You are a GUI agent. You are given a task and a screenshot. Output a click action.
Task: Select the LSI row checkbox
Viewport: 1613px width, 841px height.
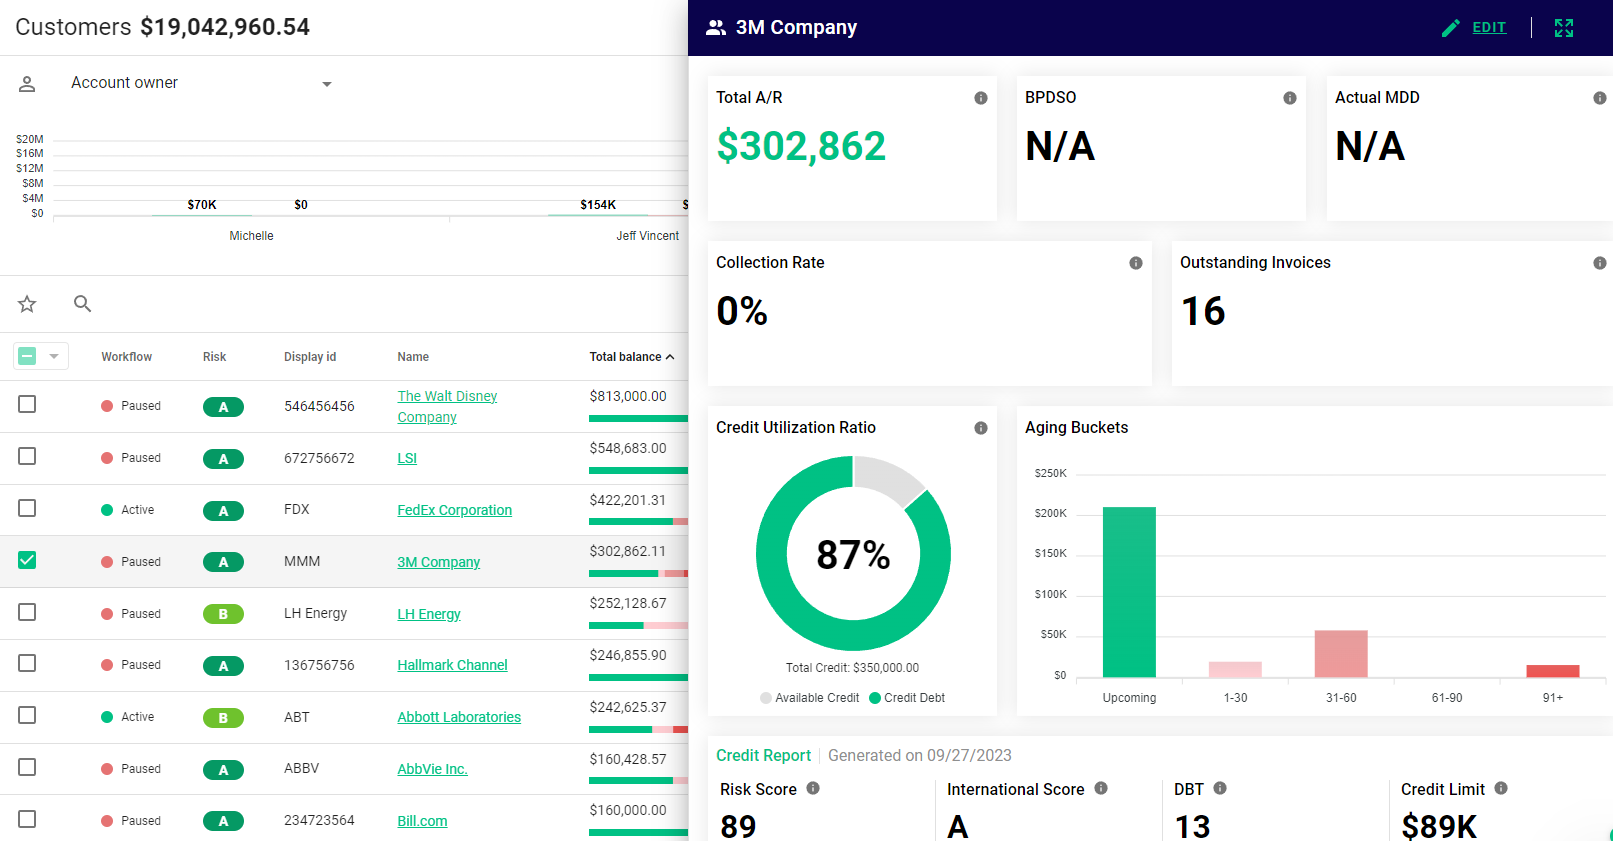tap(27, 456)
